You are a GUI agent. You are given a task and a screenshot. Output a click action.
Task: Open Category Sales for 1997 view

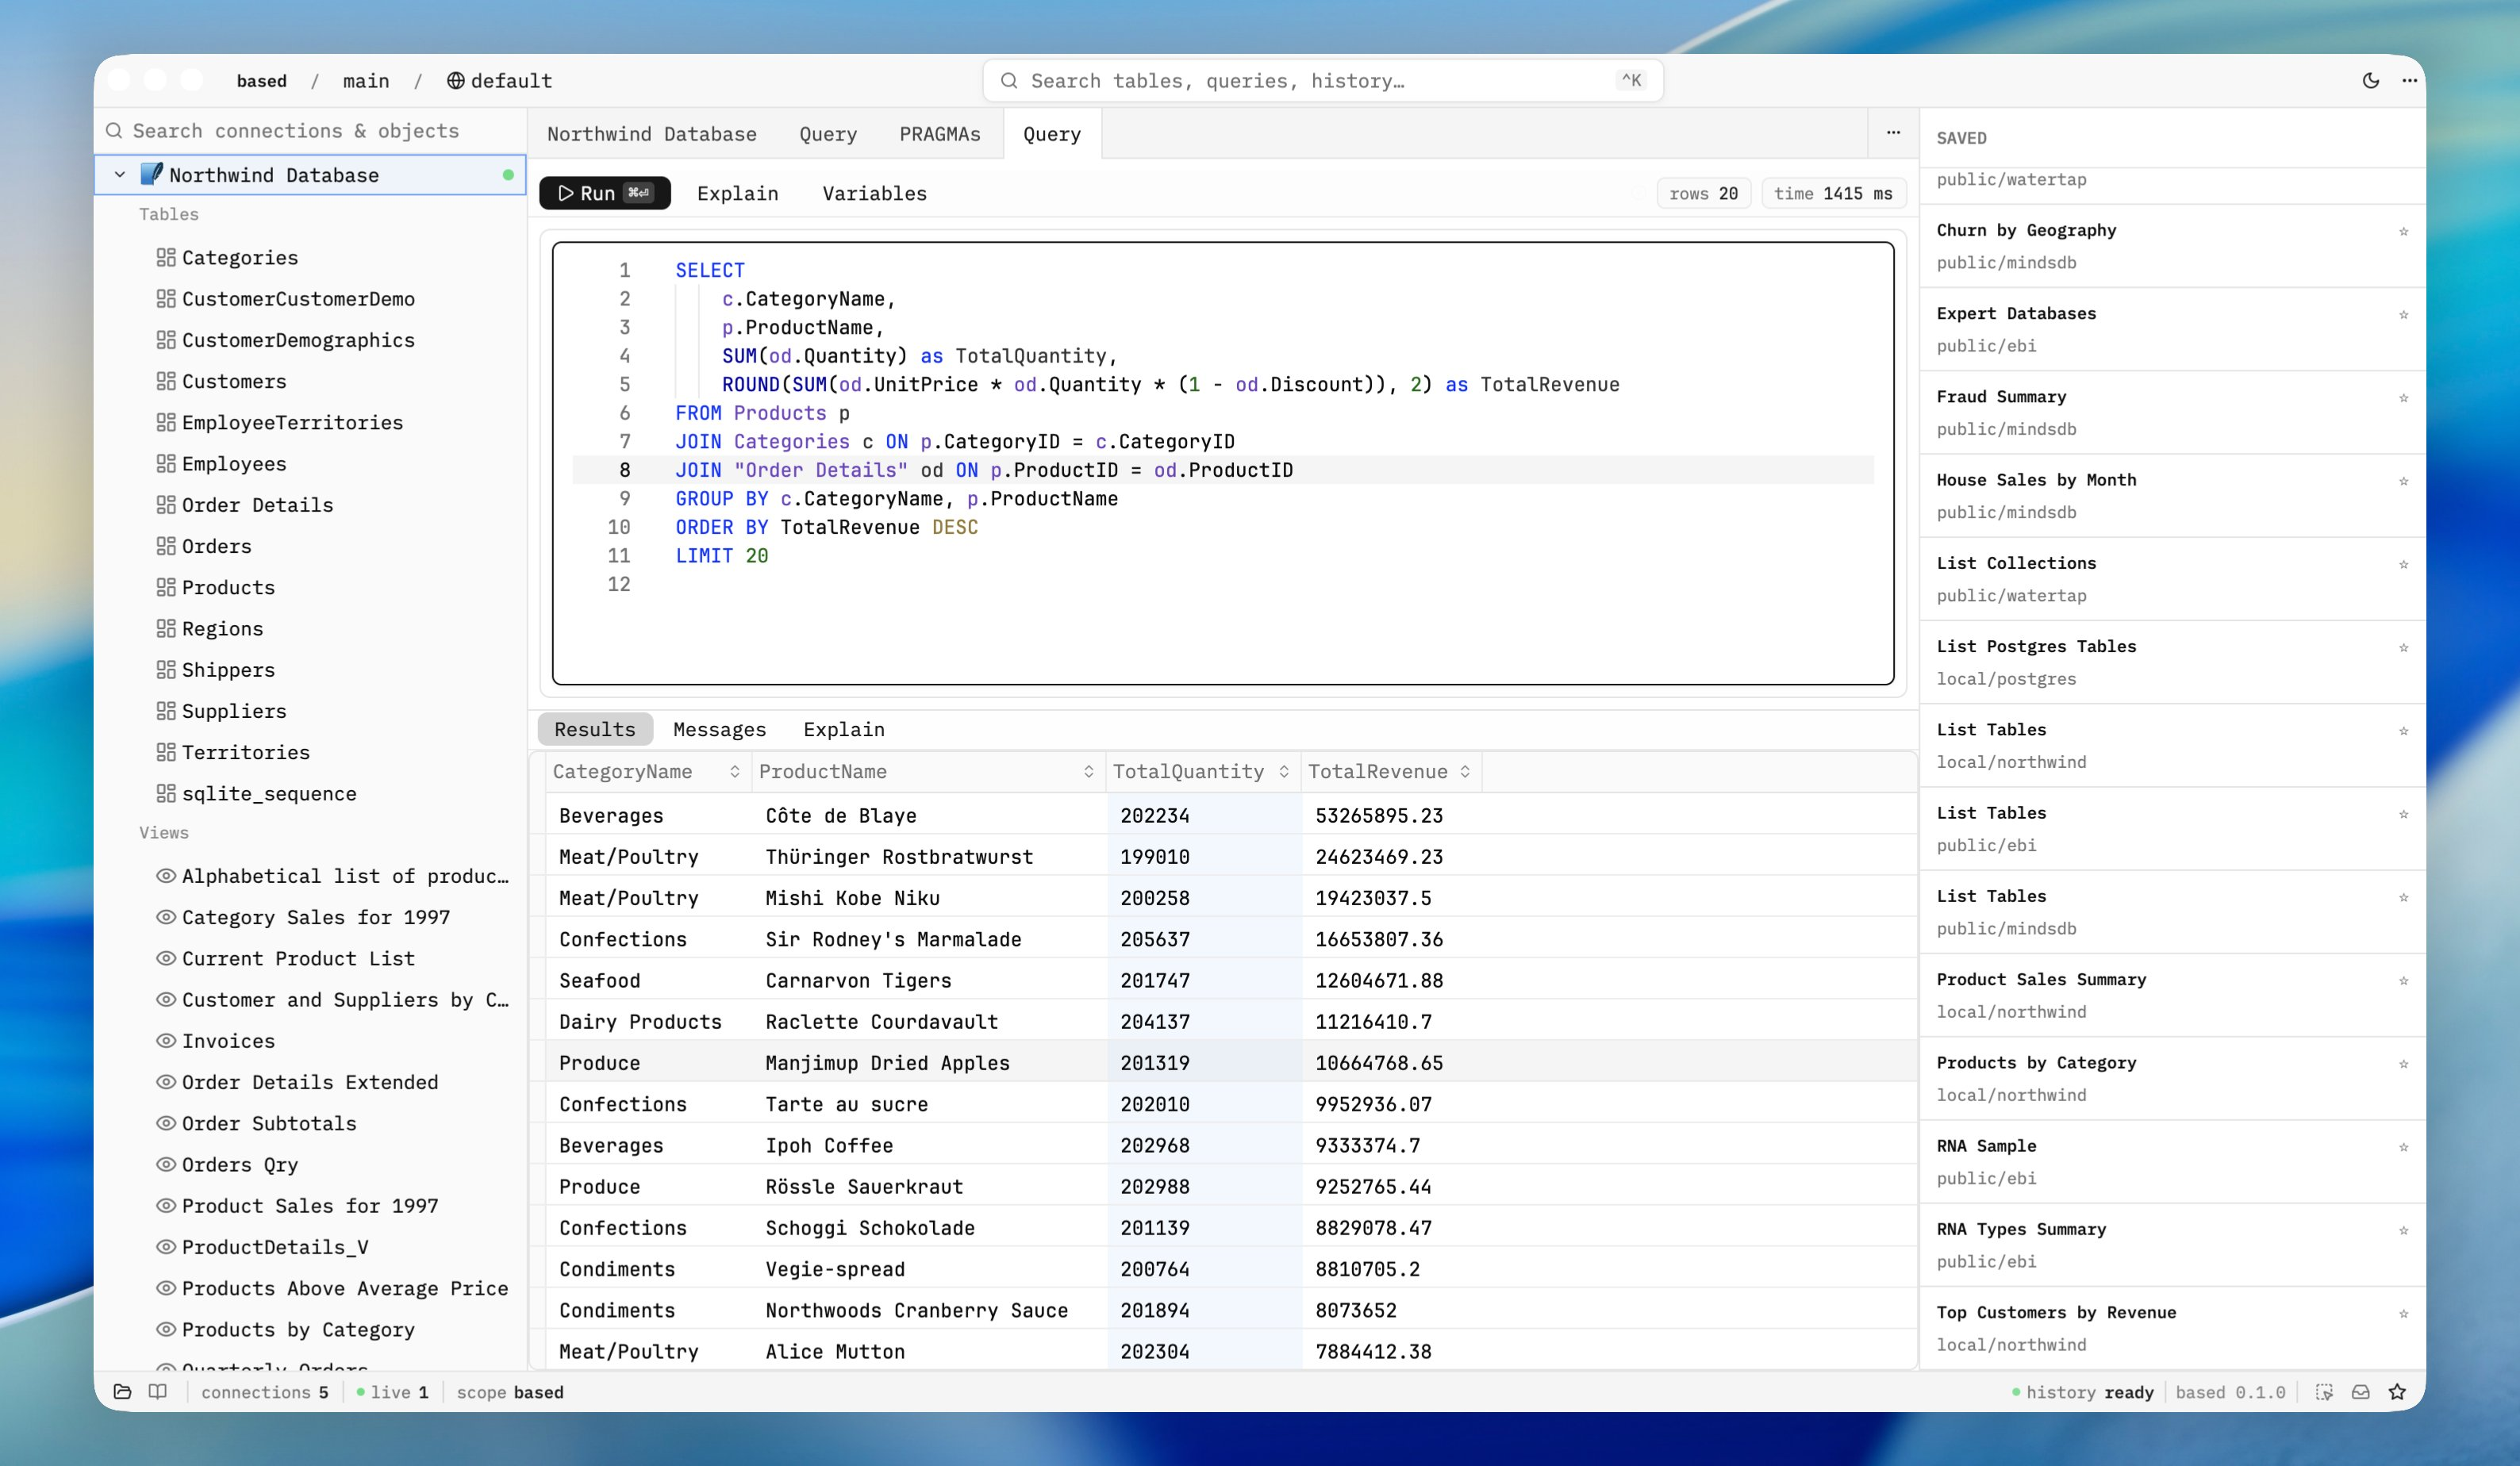pos(315,917)
